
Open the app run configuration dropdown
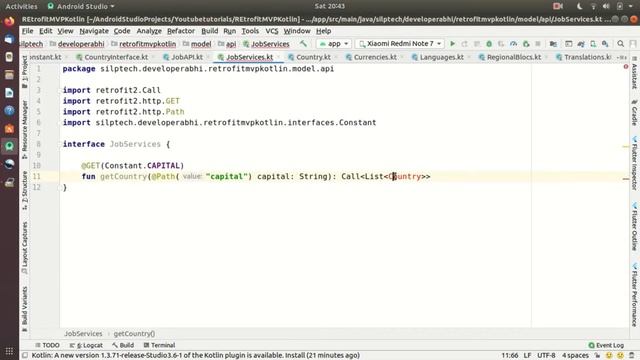tap(333, 44)
